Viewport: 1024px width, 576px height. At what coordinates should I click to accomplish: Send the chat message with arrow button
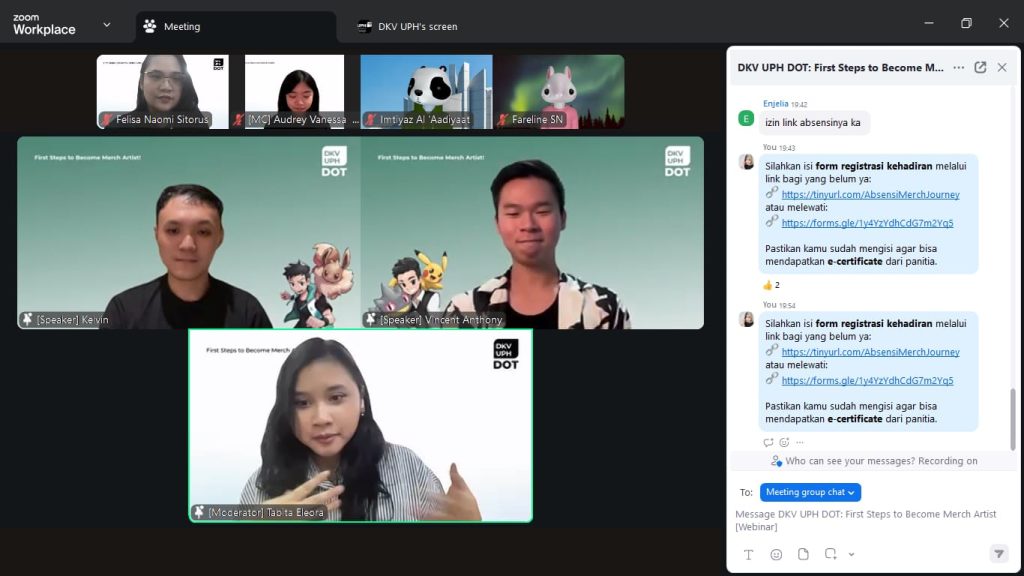(x=998, y=554)
